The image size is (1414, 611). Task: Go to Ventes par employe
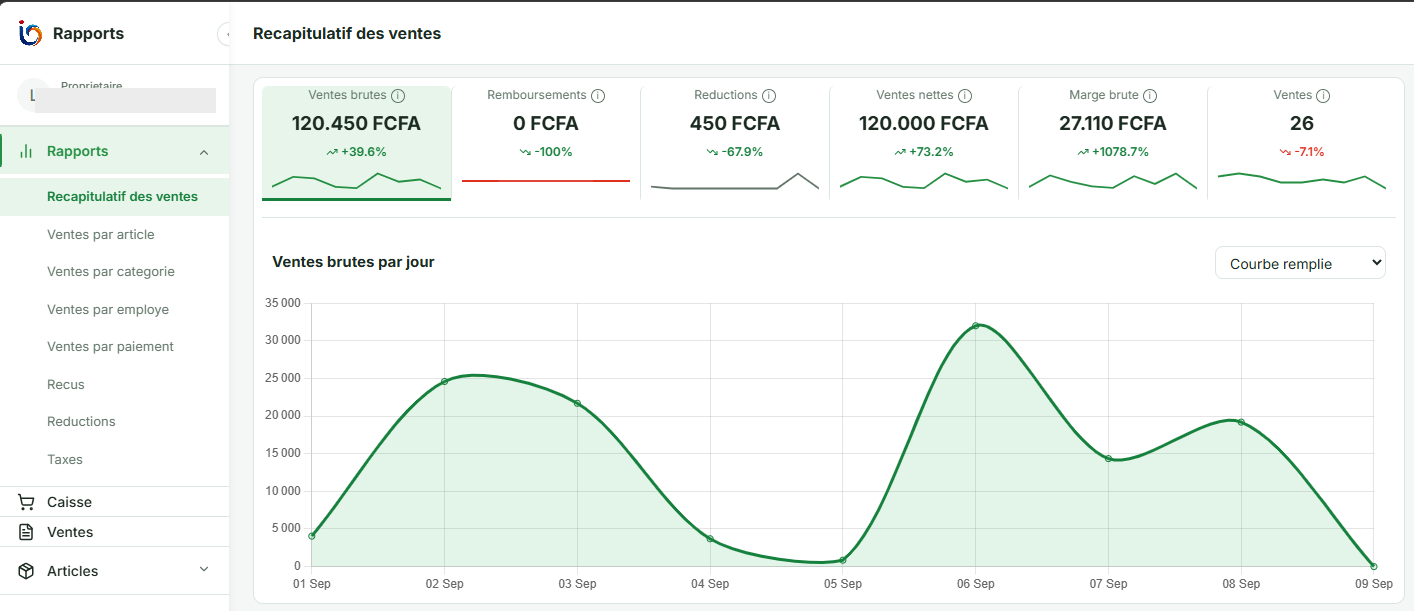point(108,309)
